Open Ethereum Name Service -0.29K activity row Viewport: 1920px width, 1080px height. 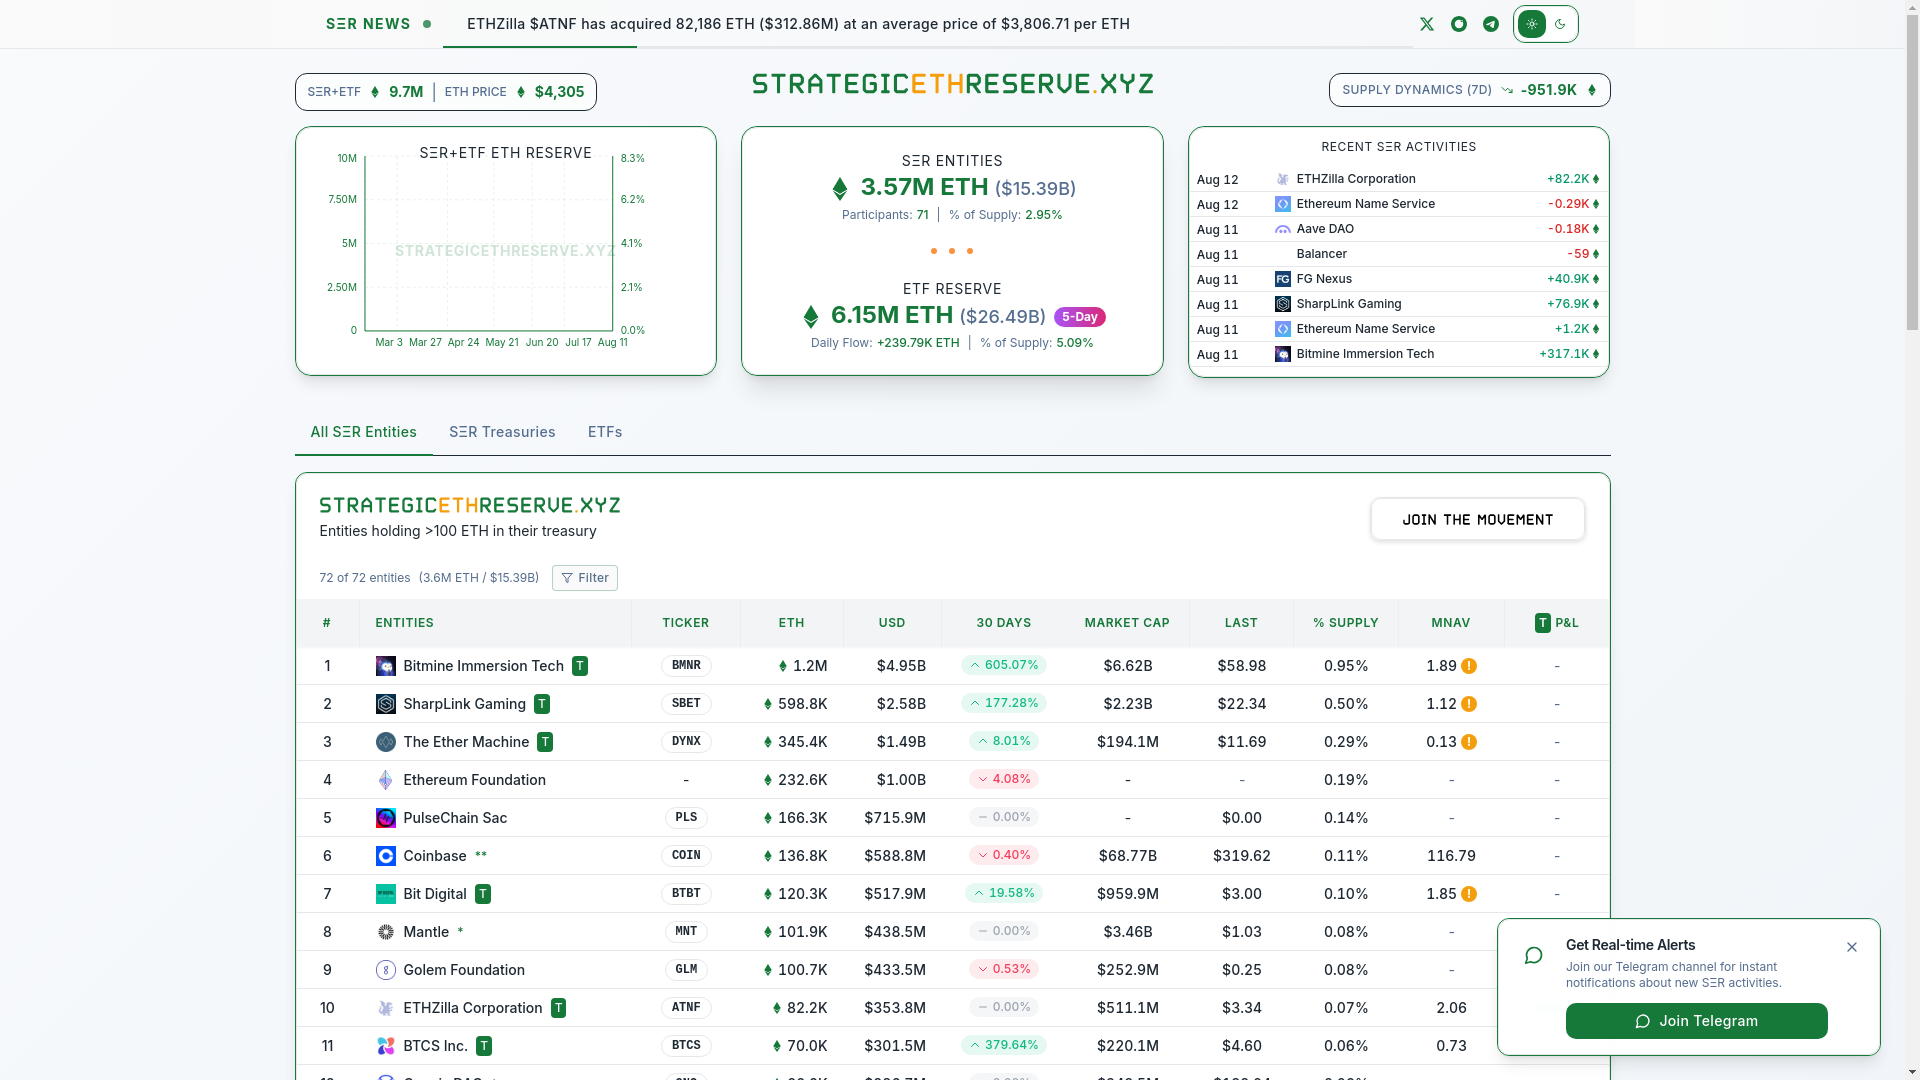(x=1398, y=204)
